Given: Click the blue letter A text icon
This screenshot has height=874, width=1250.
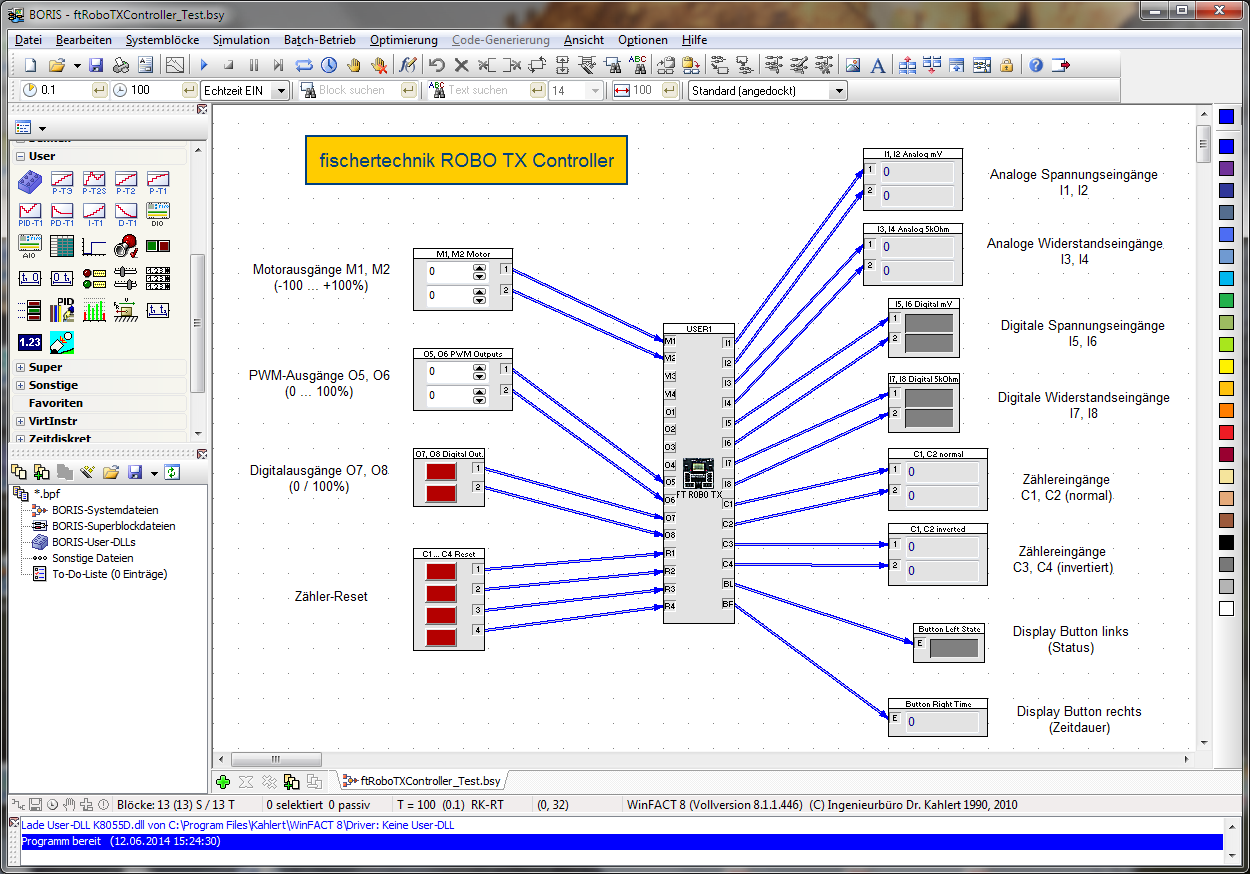Looking at the screenshot, I should click(877, 65).
